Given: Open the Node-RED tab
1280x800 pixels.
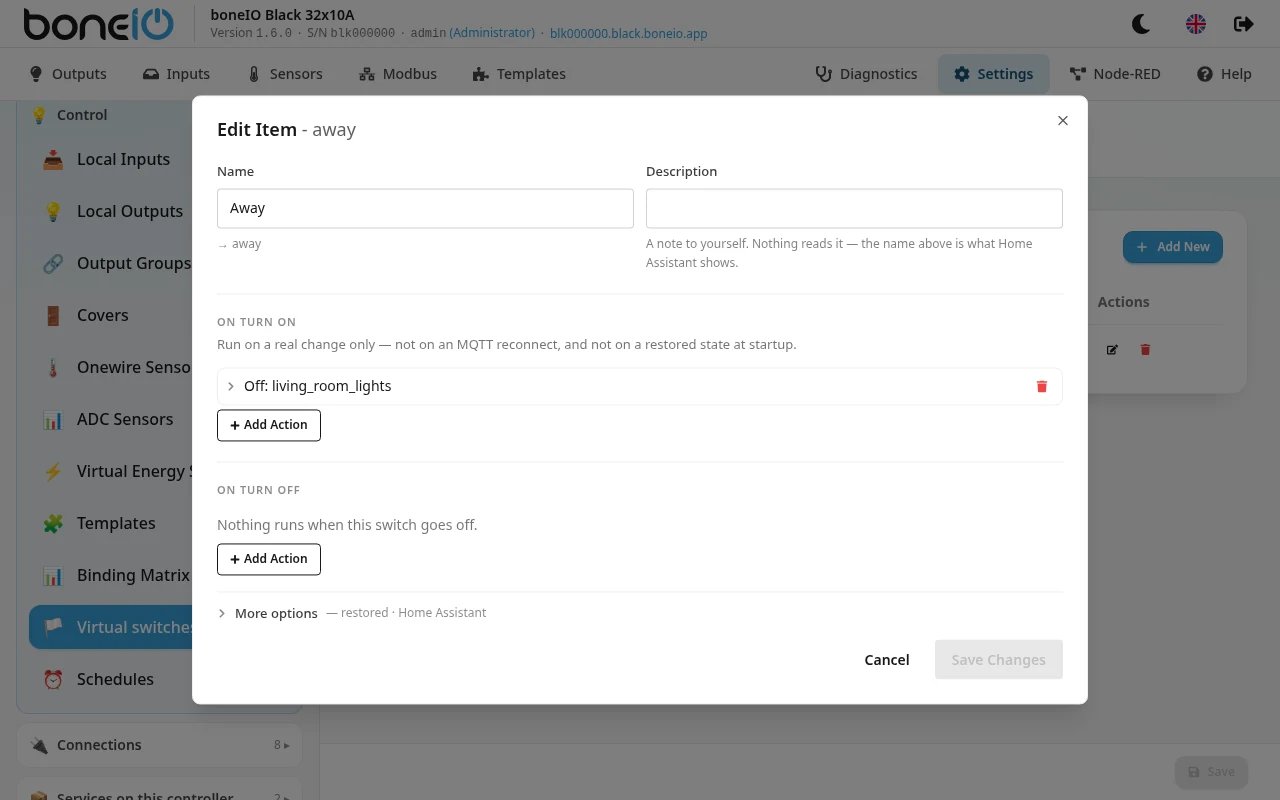Looking at the screenshot, I should click(x=1115, y=74).
